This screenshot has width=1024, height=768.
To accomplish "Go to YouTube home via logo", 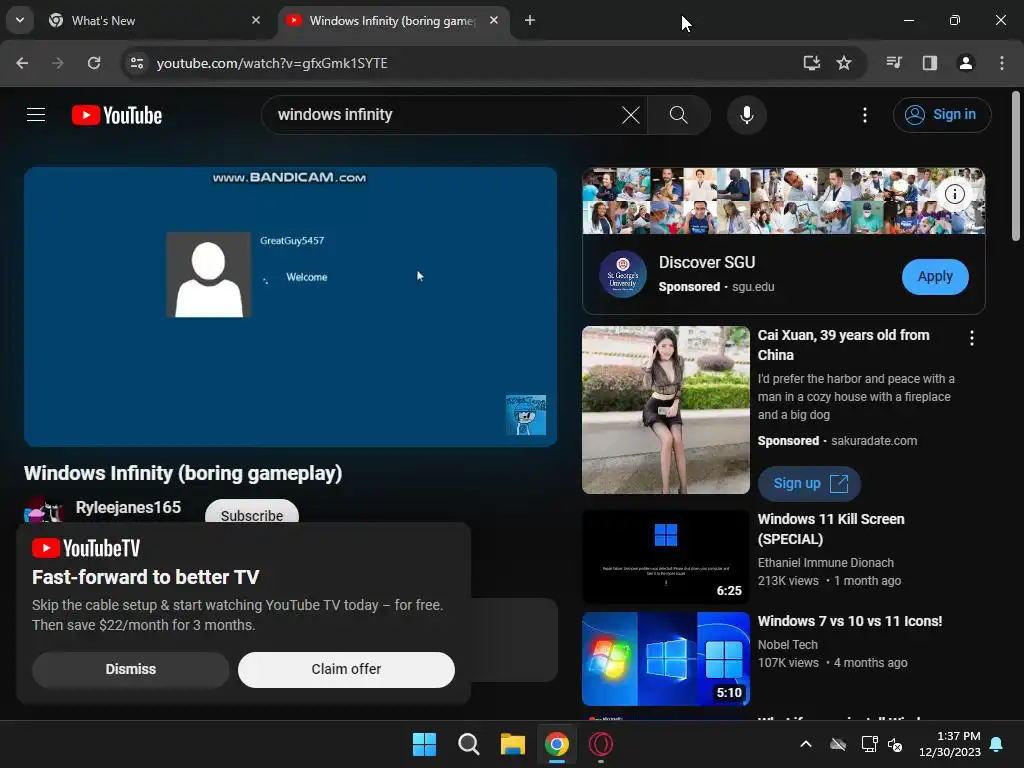I will coord(117,115).
